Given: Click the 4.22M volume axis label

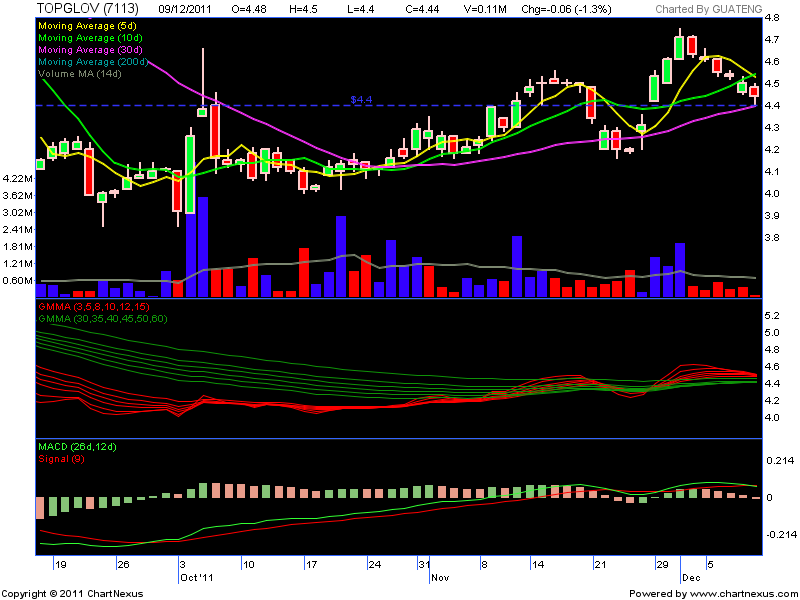Looking at the screenshot, I should pos(19,179).
